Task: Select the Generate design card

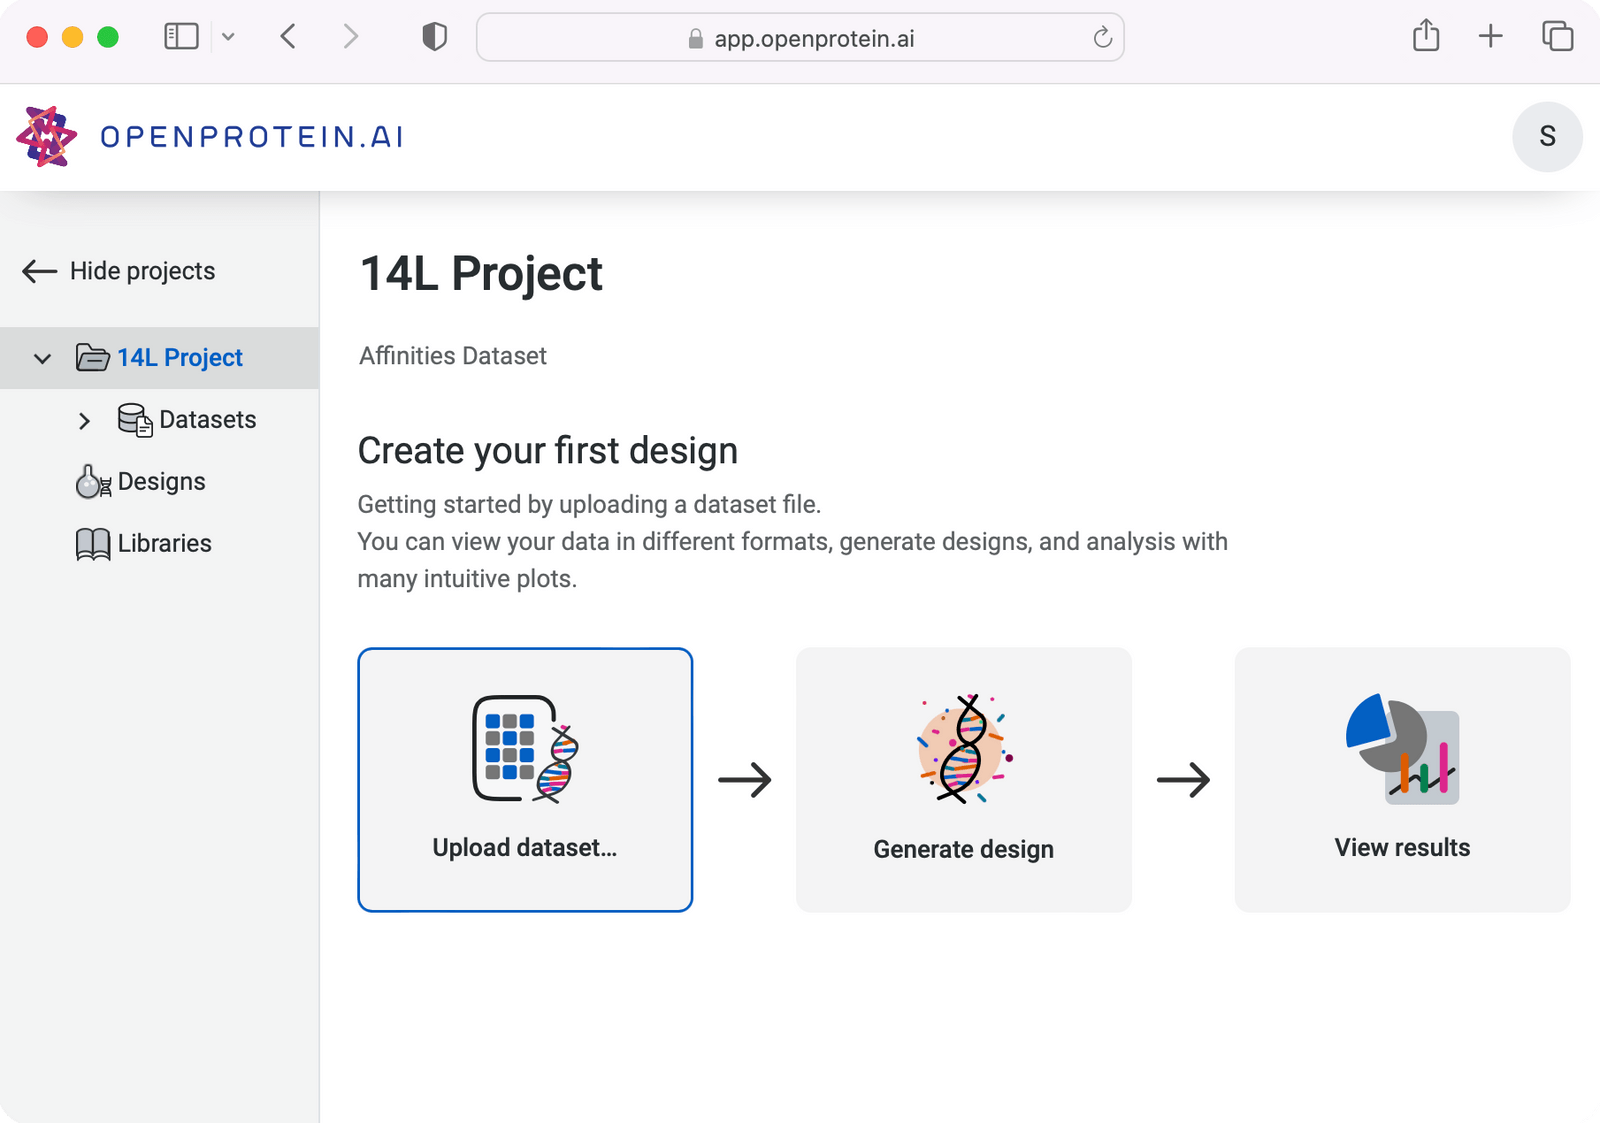Action: pyautogui.click(x=963, y=780)
